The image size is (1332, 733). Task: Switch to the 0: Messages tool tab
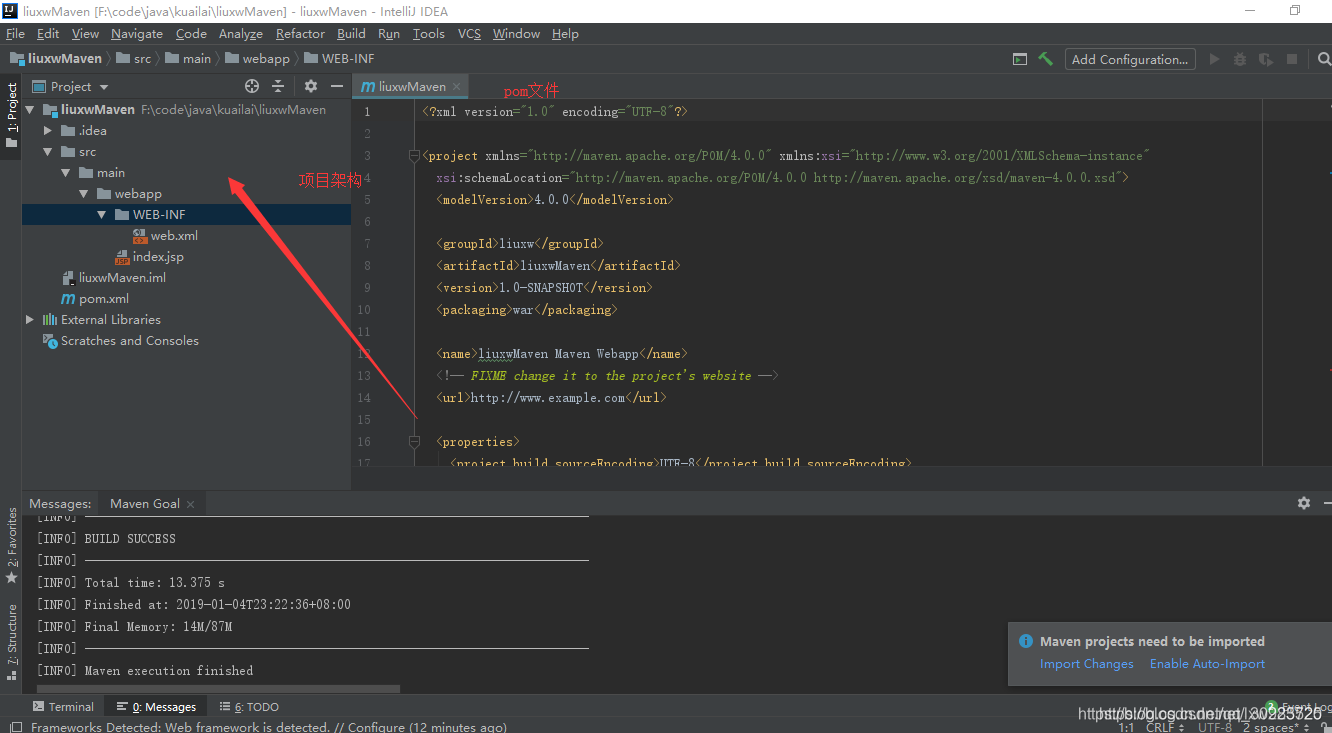click(x=156, y=707)
